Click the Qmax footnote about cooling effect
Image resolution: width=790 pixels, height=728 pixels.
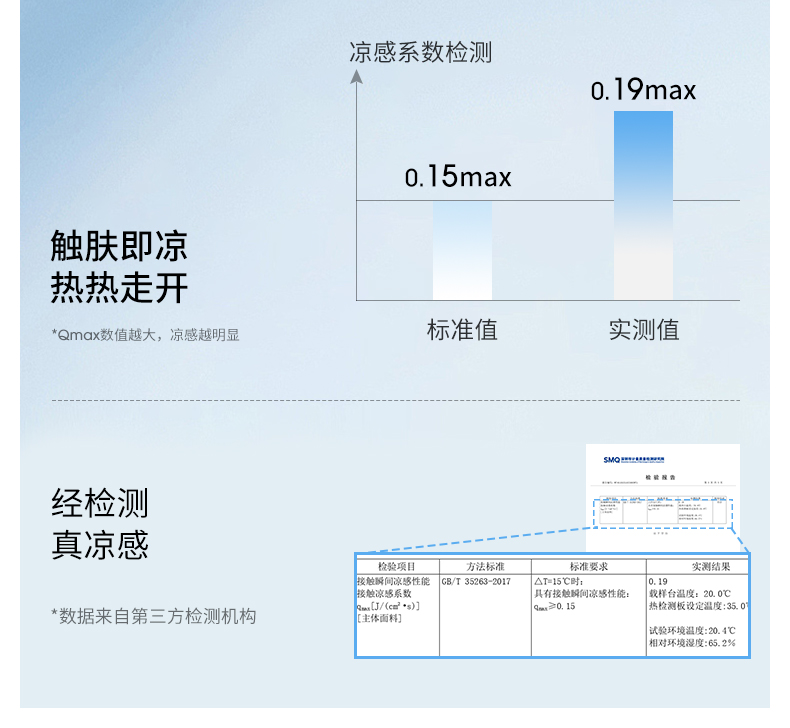145,335
